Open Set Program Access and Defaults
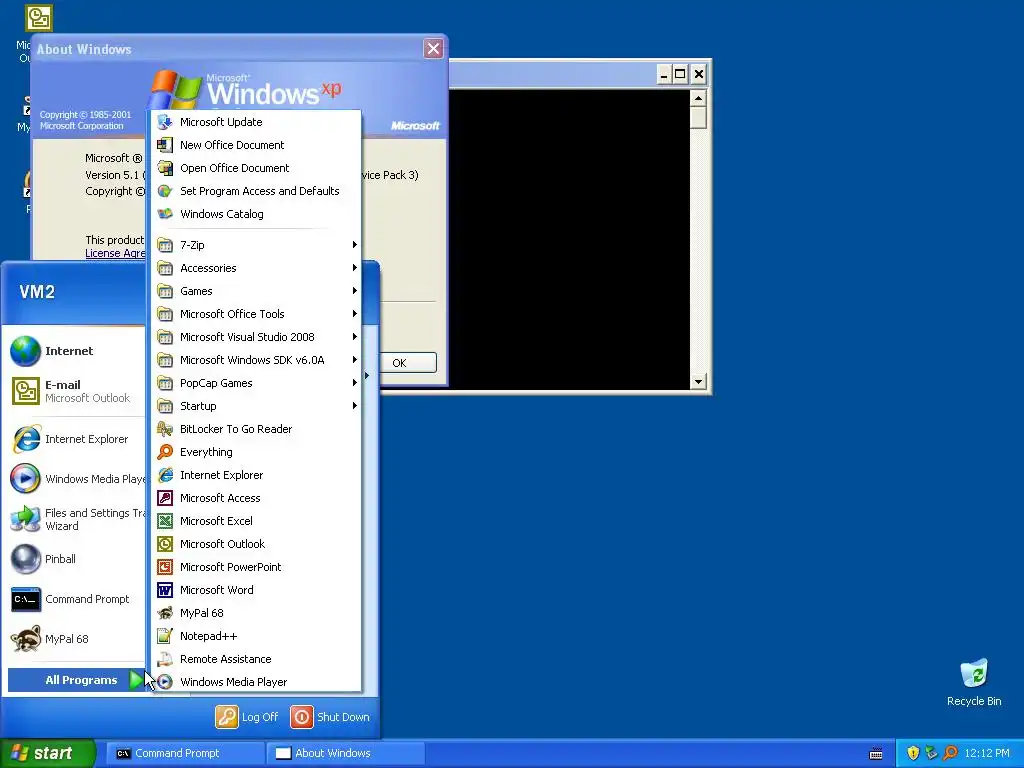 257,191
